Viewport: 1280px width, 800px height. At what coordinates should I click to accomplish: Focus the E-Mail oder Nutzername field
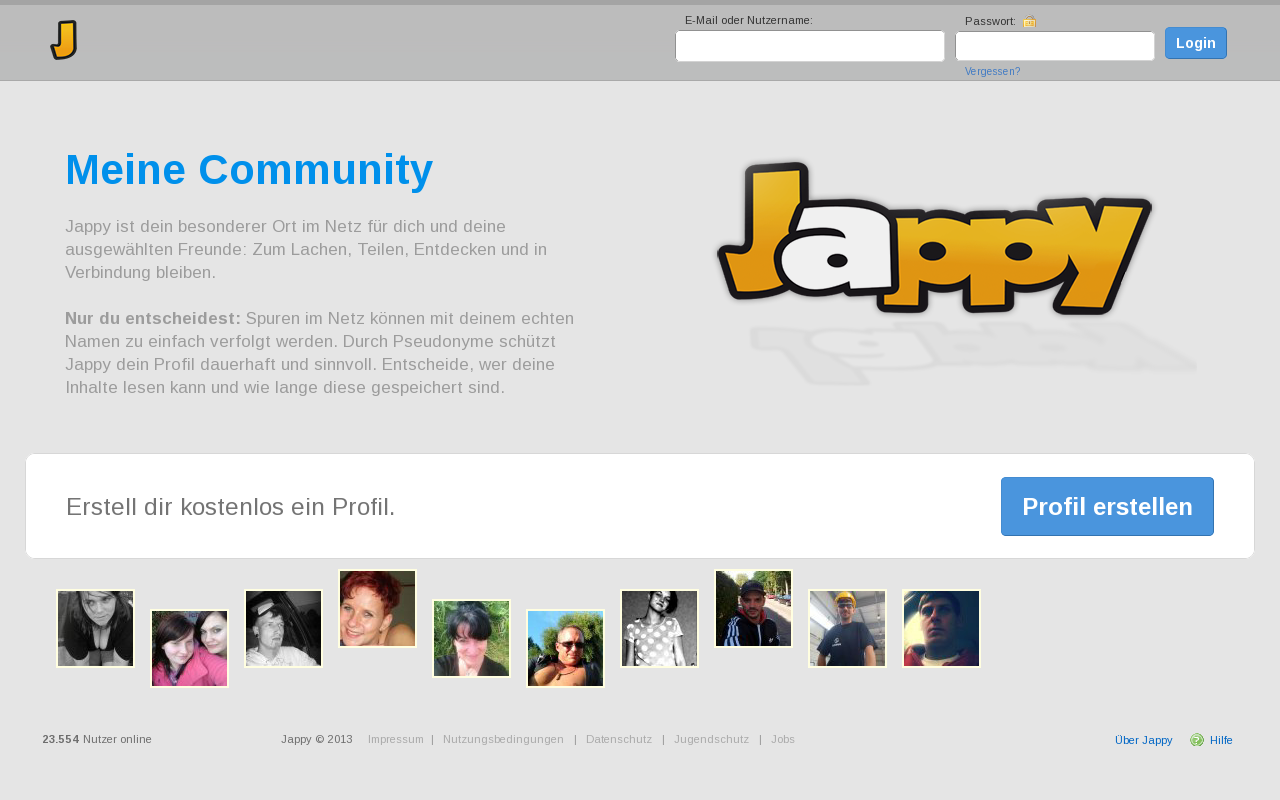(x=810, y=46)
